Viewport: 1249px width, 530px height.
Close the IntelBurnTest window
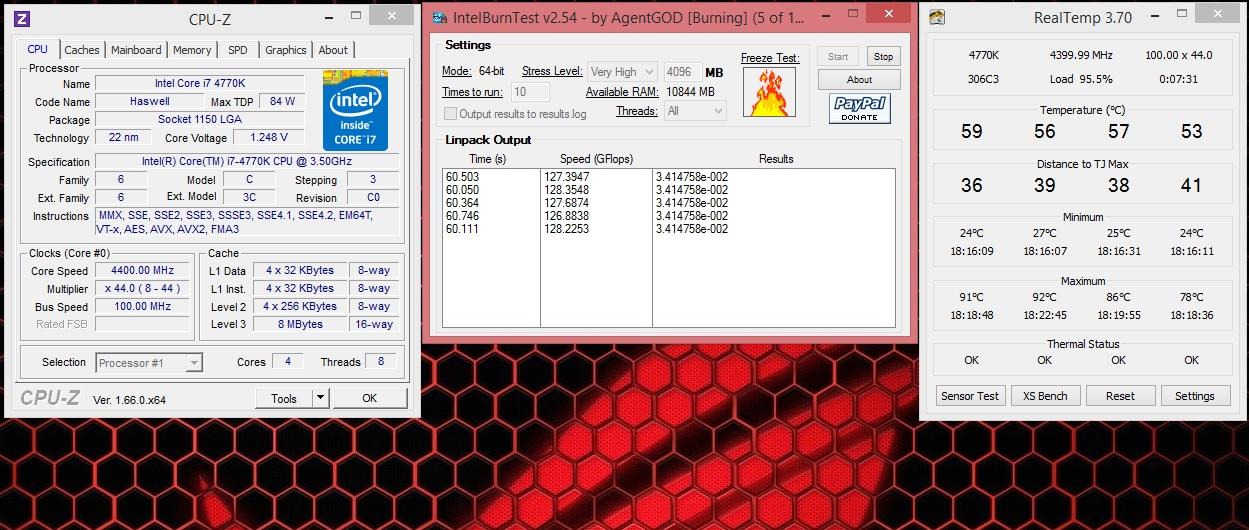click(890, 13)
